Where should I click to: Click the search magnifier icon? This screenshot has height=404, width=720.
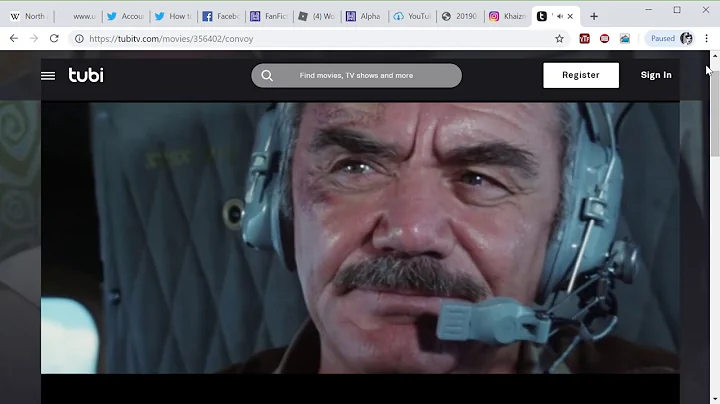267,75
